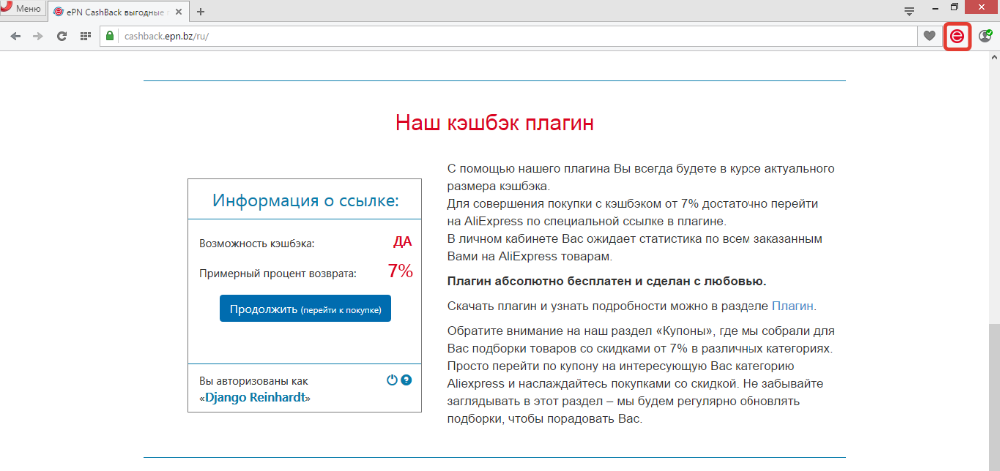Follow the Плагин link in the text

pyautogui.click(x=793, y=306)
